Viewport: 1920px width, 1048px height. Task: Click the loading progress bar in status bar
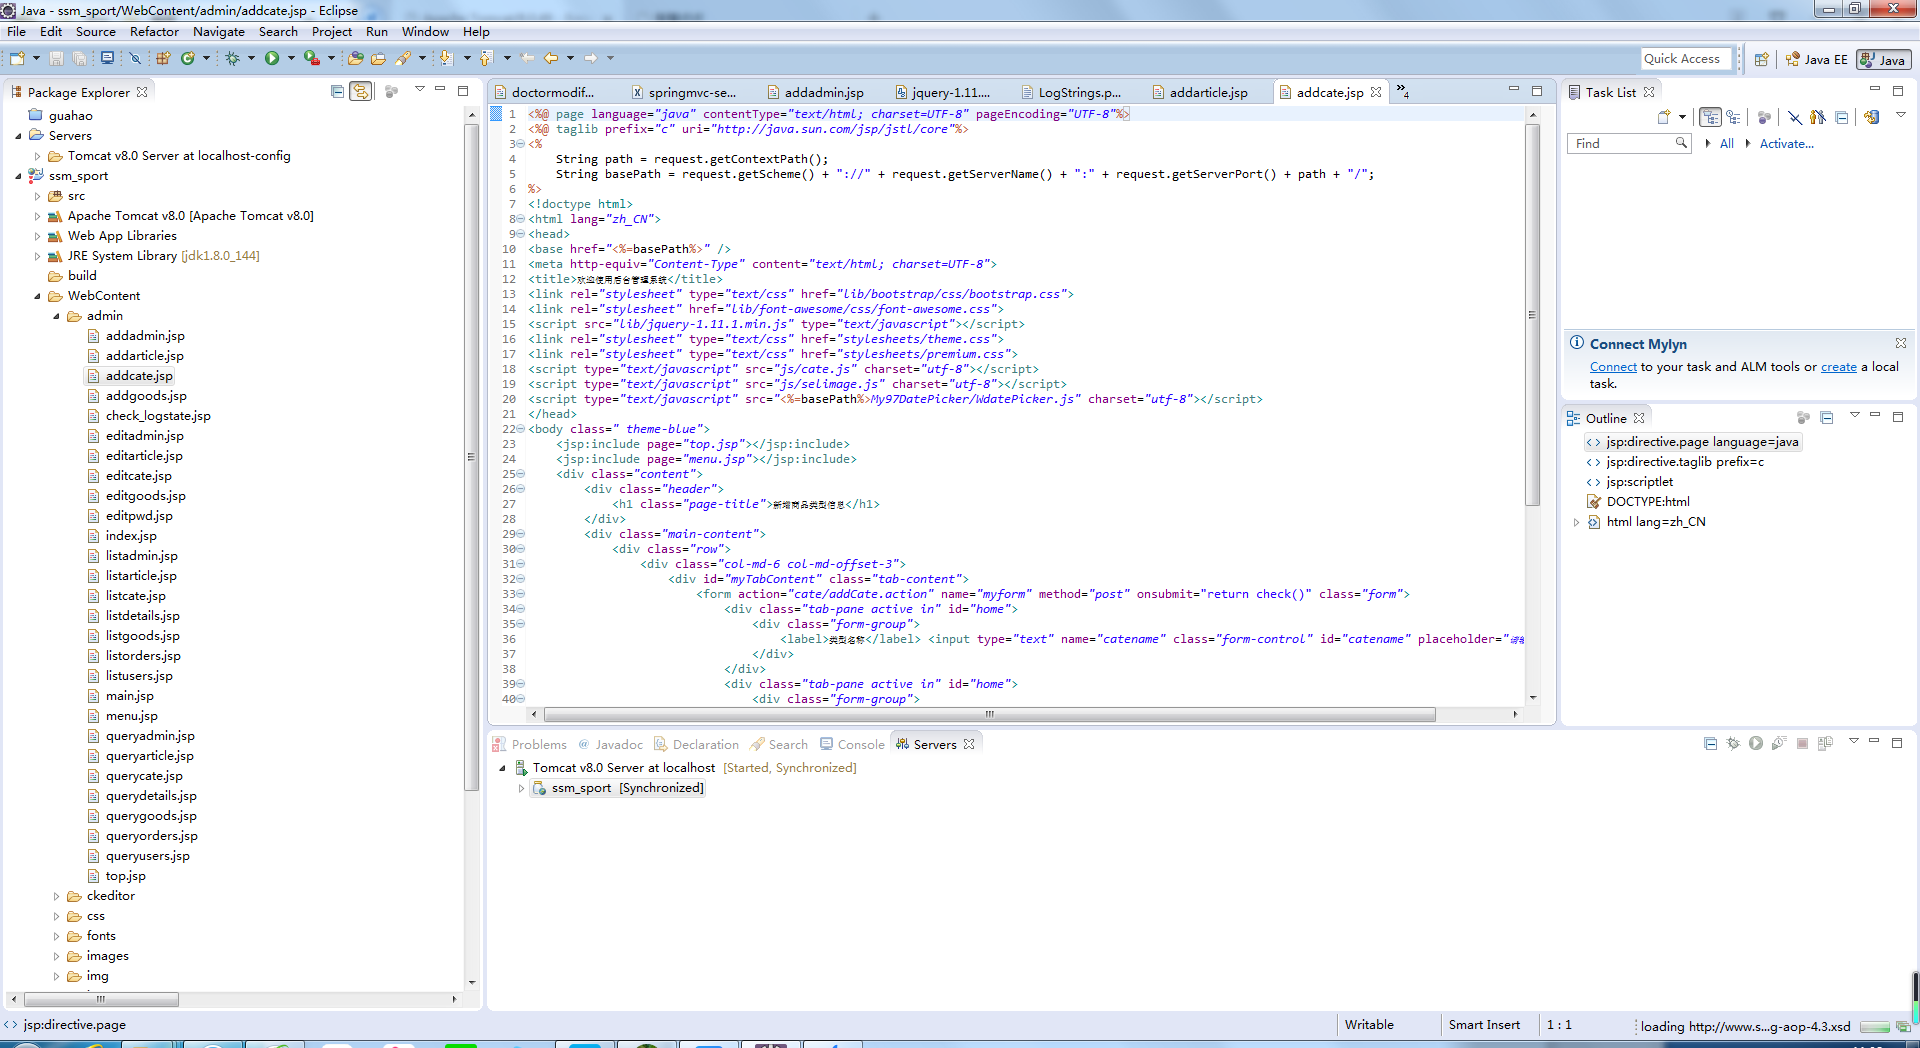coord(1874,1026)
